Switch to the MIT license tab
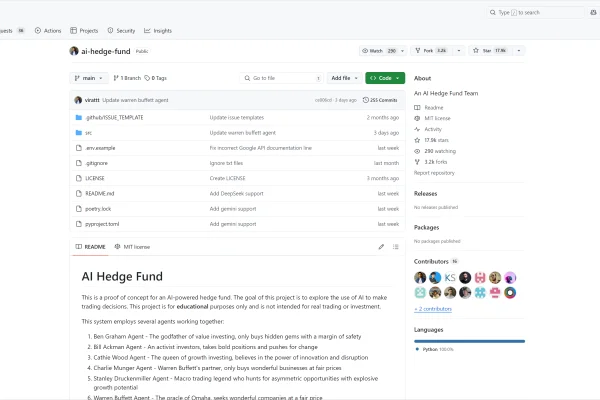Screen dimensions: 600x400 (x=132, y=247)
